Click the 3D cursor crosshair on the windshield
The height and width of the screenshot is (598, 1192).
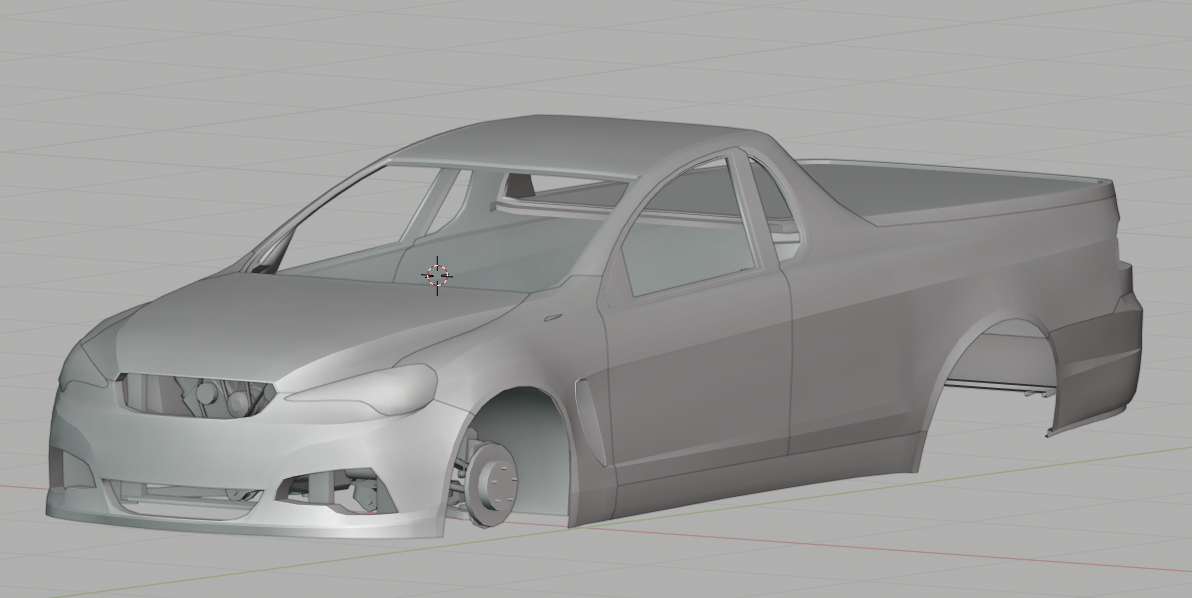tap(437, 275)
